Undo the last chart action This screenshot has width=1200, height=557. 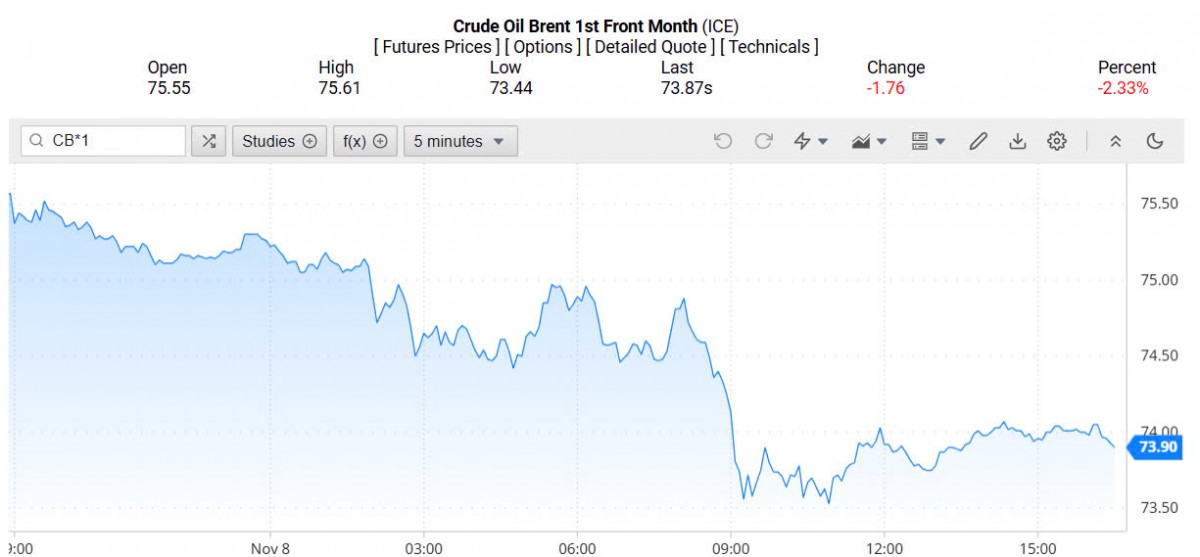(723, 141)
